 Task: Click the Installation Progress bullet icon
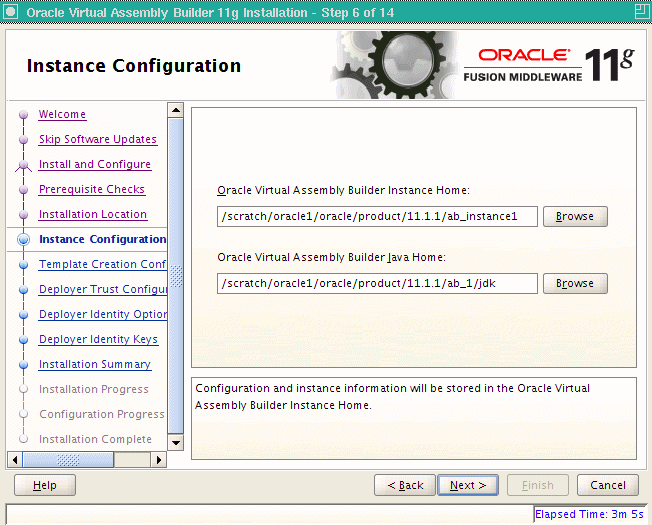(x=24, y=389)
